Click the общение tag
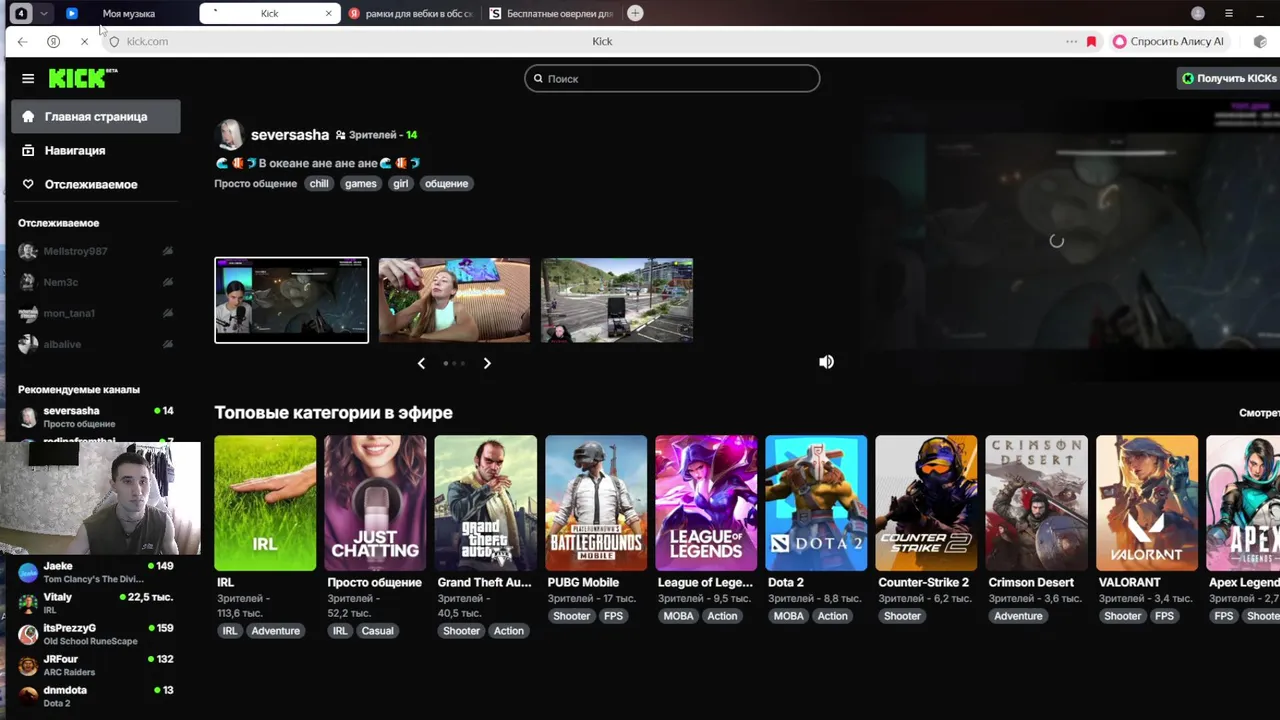The image size is (1280, 720). [x=446, y=183]
